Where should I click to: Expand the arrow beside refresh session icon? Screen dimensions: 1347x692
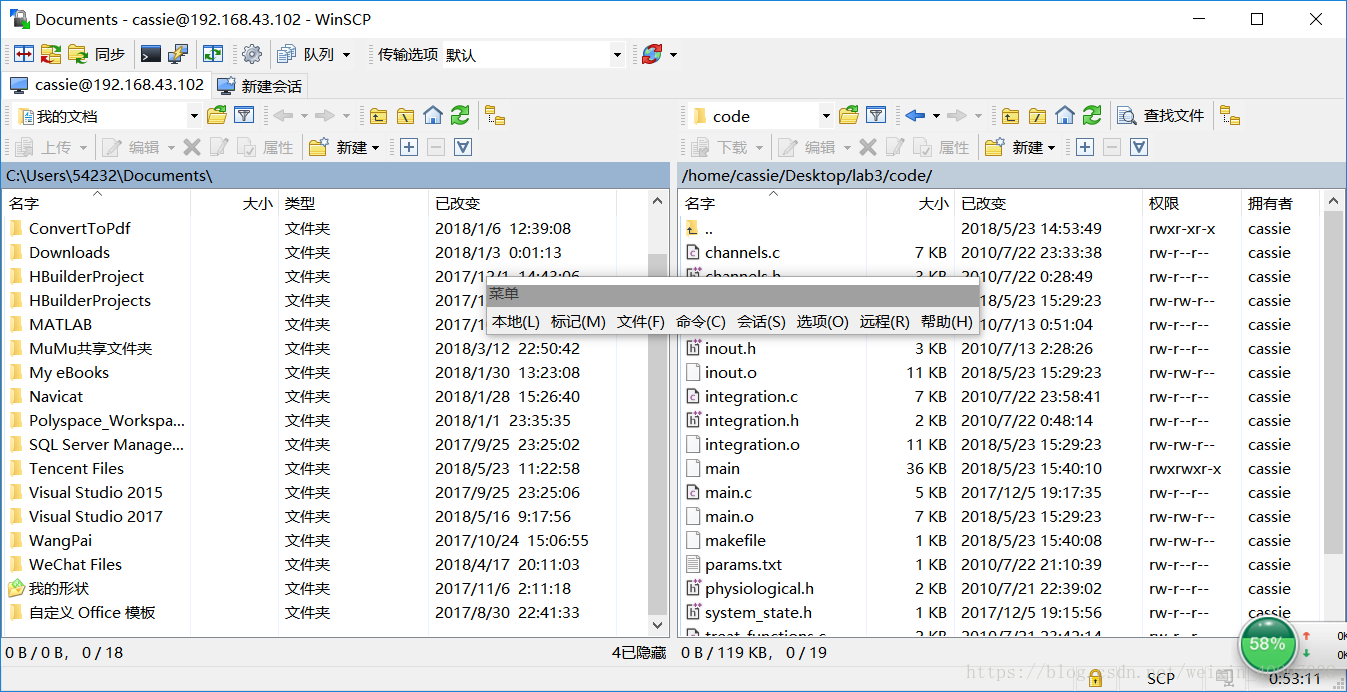(673, 54)
